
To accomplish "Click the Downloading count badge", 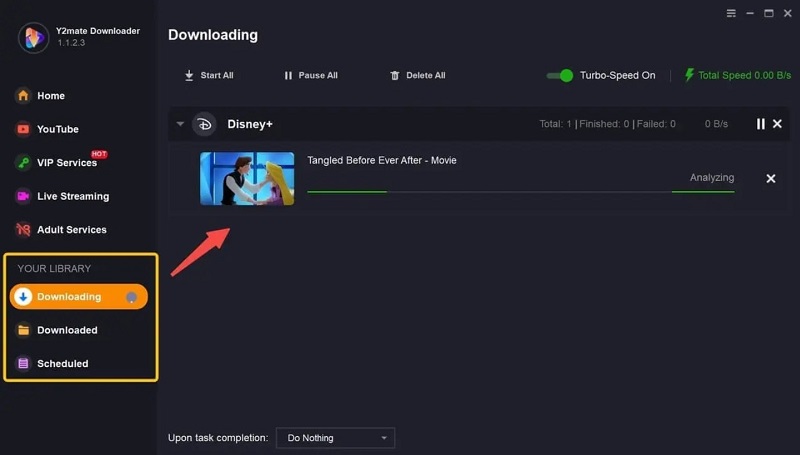I will 132,297.
